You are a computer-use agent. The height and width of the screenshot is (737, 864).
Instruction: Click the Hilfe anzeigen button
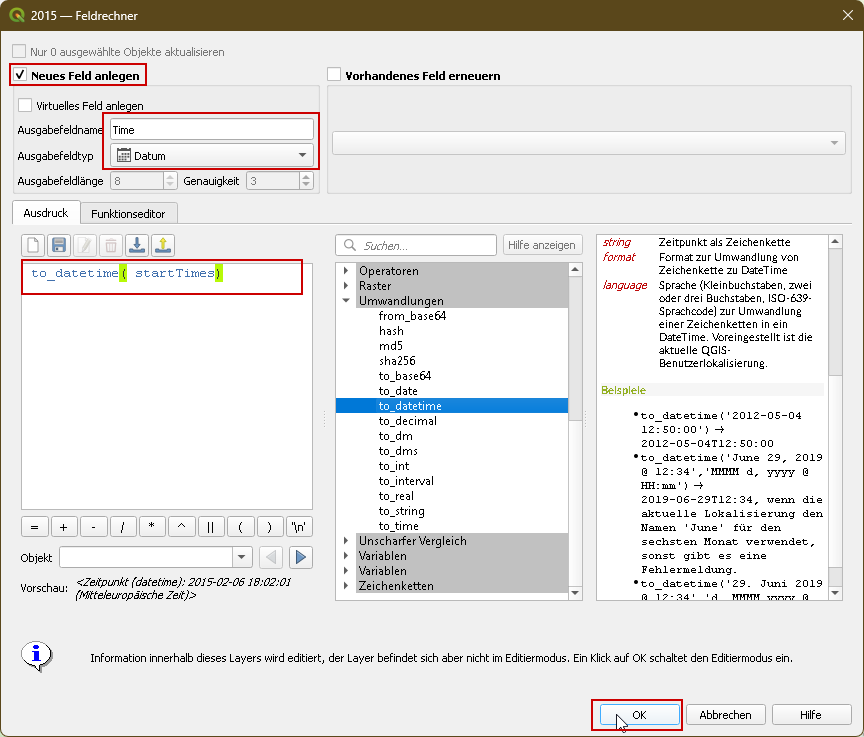541,245
